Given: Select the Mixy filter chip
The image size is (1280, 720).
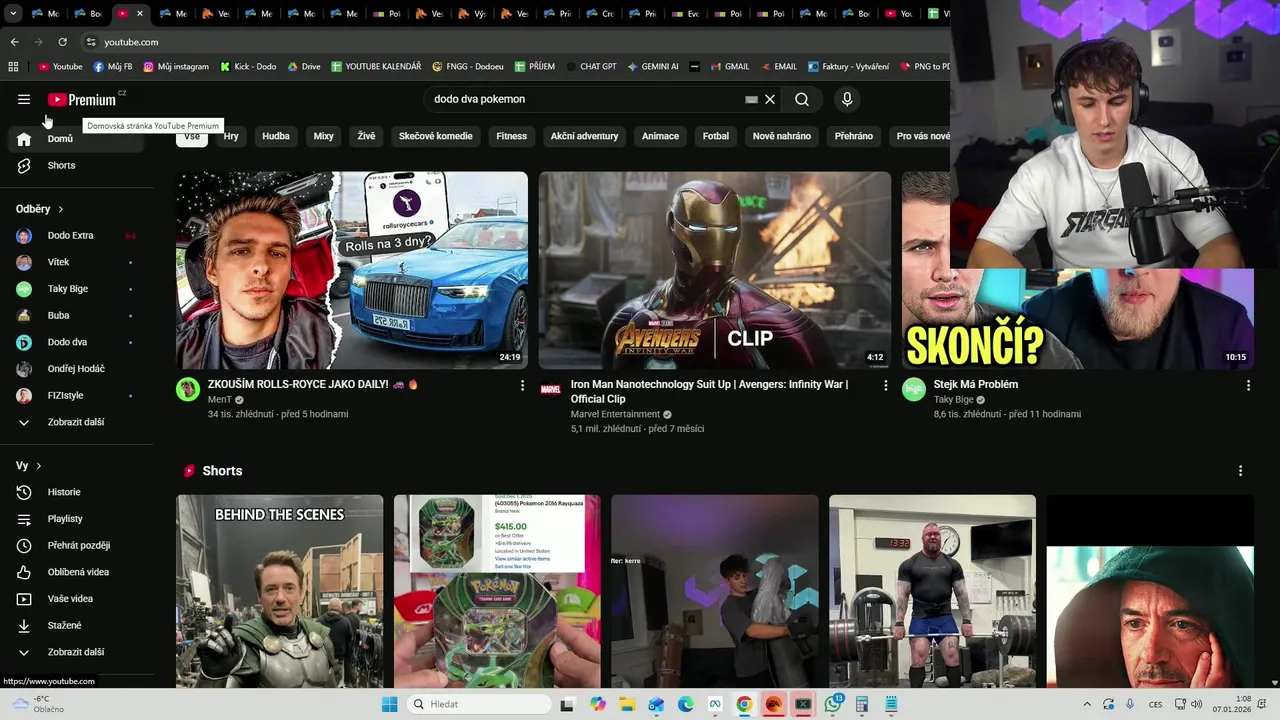Looking at the screenshot, I should [x=323, y=136].
